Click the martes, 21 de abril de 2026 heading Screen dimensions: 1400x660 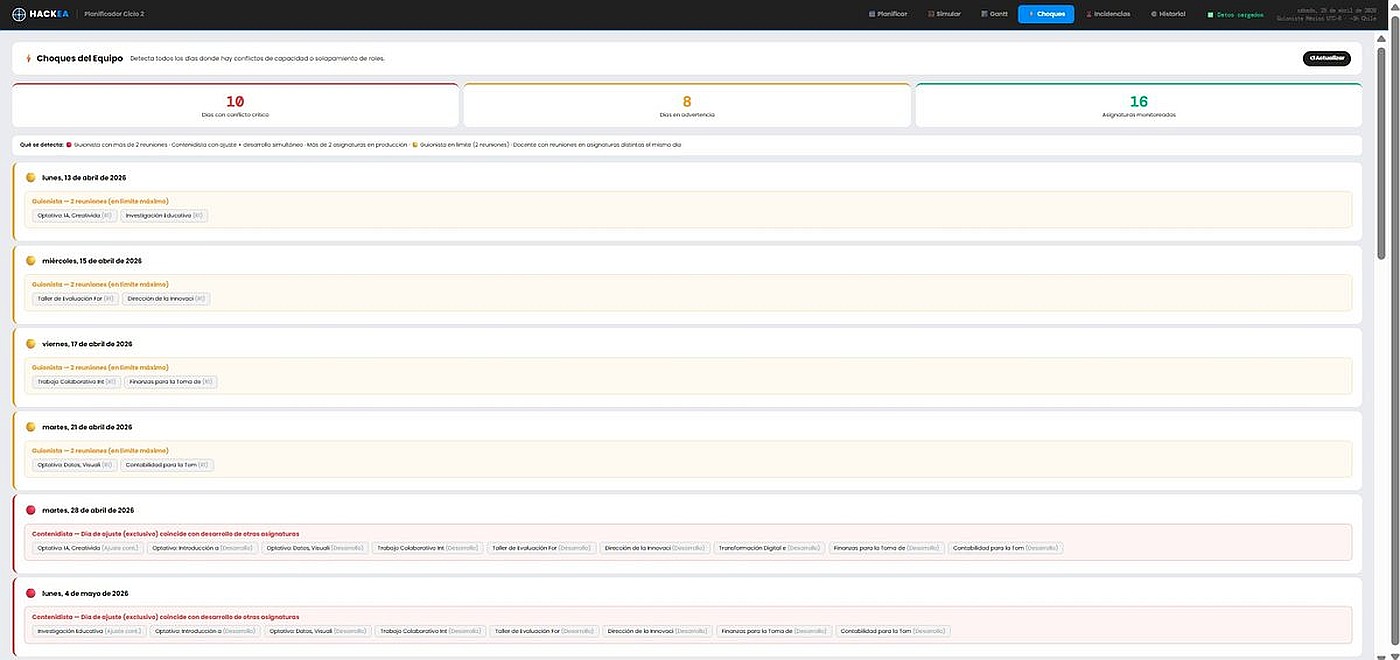coord(87,427)
